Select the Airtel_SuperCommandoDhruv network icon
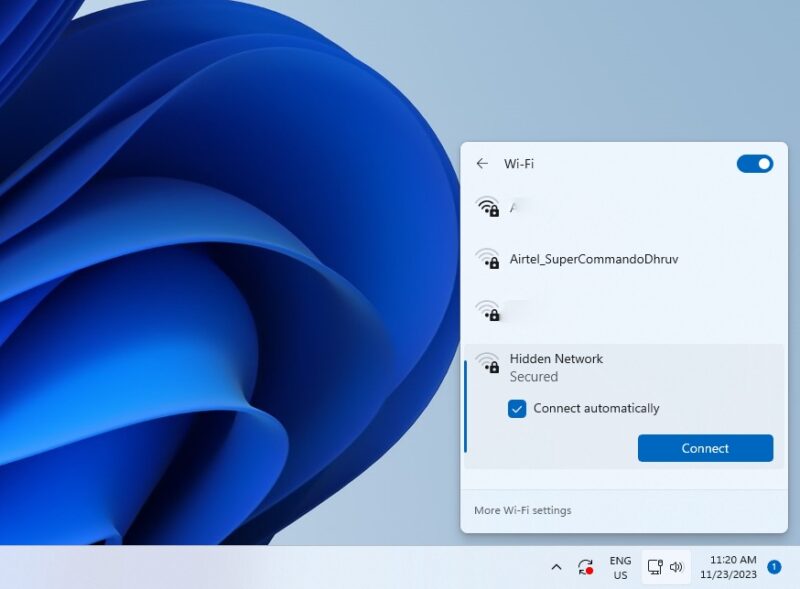 point(489,258)
